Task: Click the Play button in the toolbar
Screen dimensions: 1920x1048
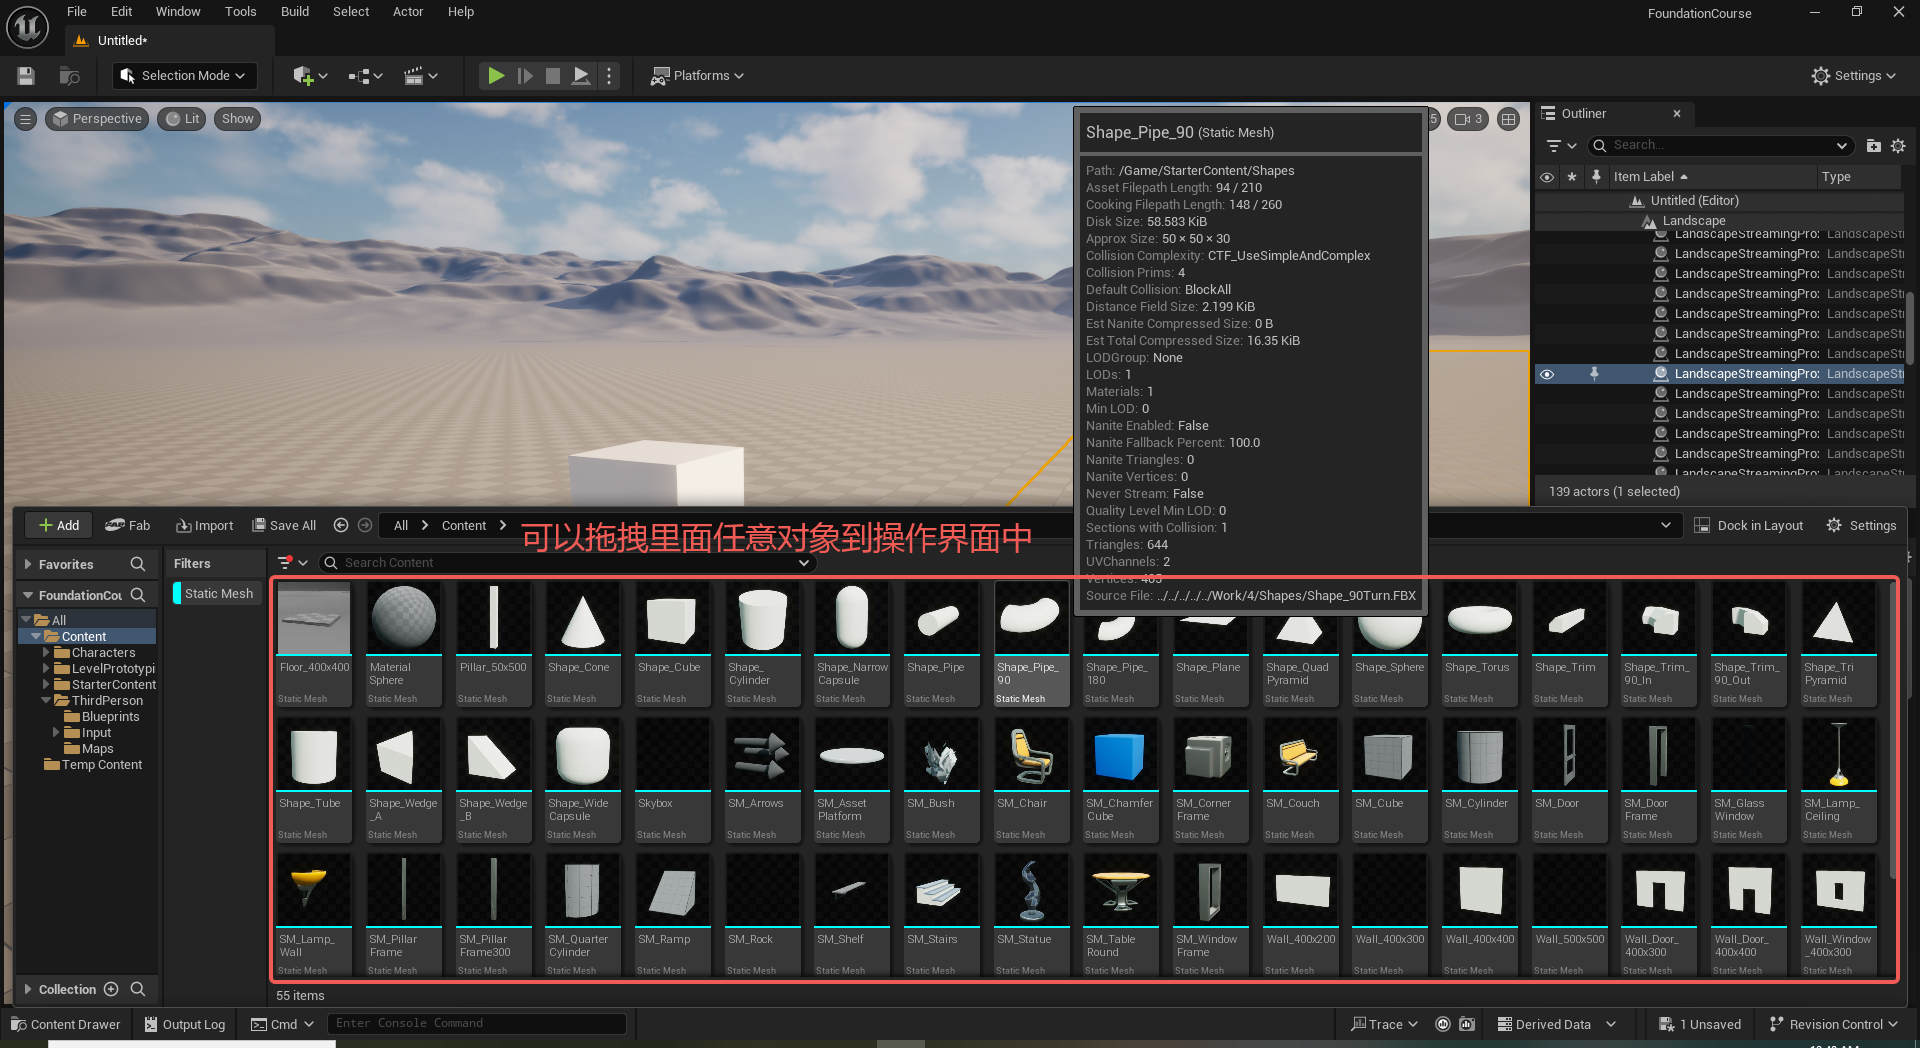Action: [495, 76]
